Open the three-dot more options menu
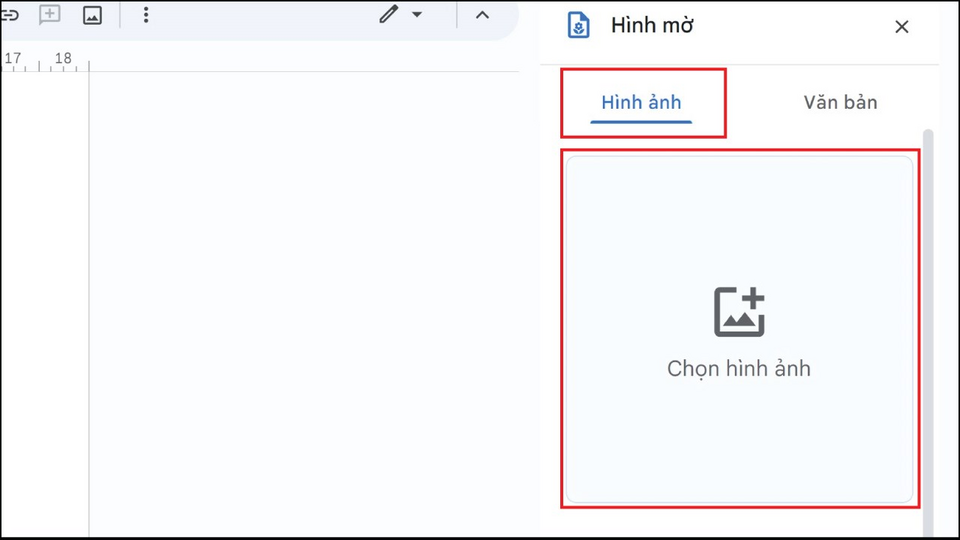 coord(146,15)
